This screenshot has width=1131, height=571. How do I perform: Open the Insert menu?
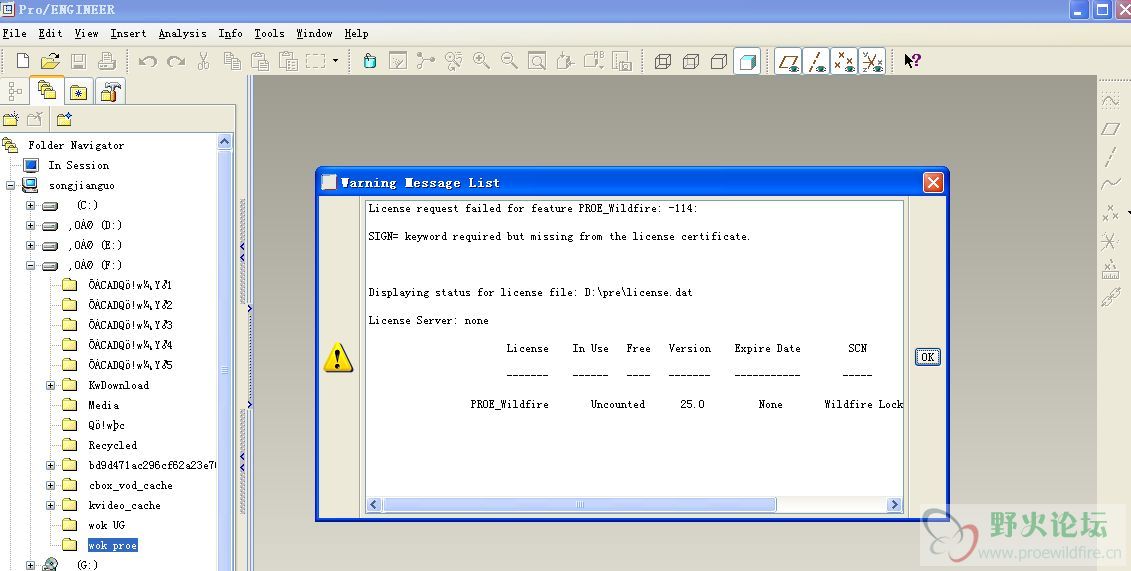(x=128, y=33)
